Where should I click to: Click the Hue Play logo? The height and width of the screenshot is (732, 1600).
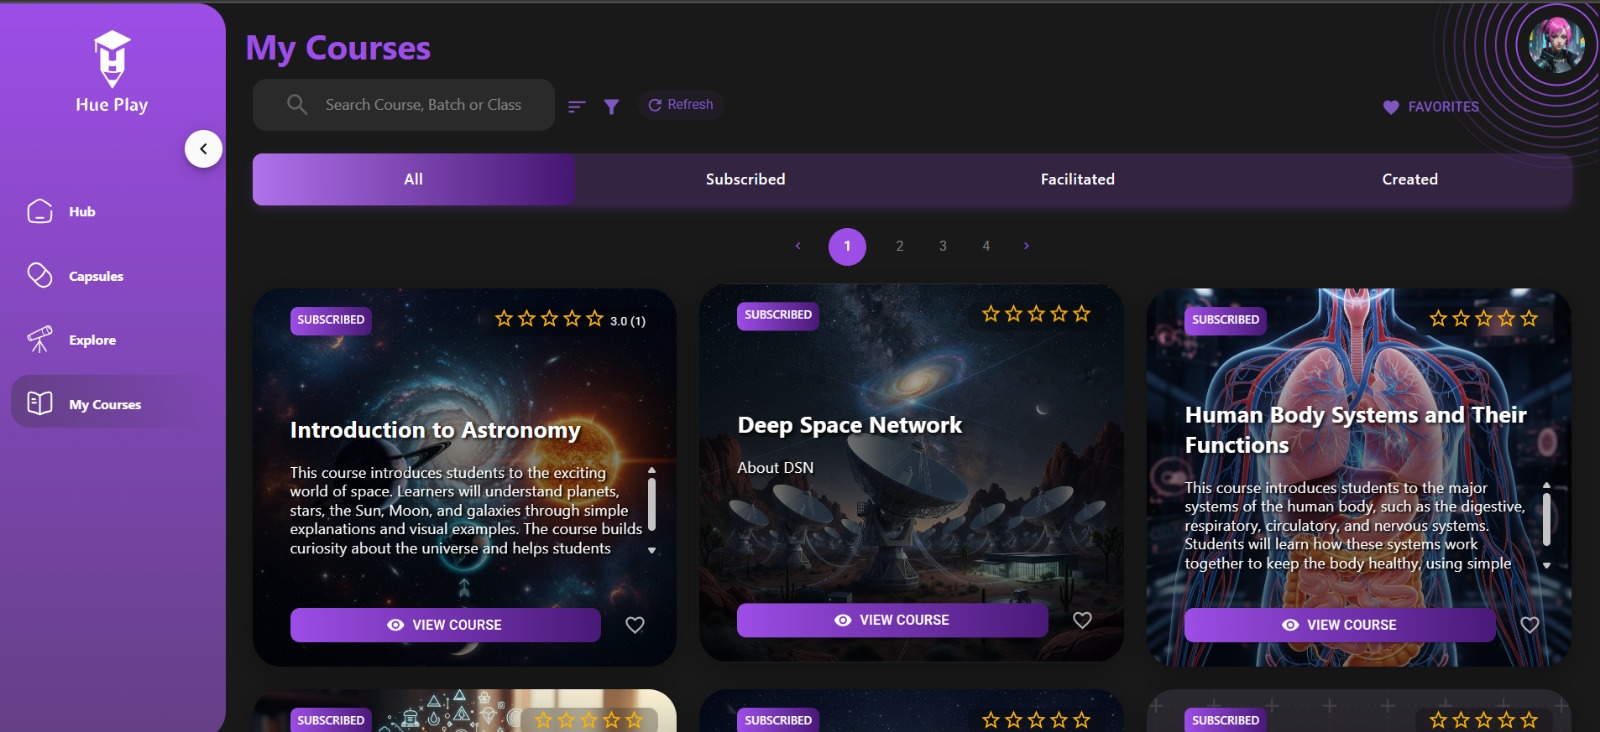tap(112, 72)
